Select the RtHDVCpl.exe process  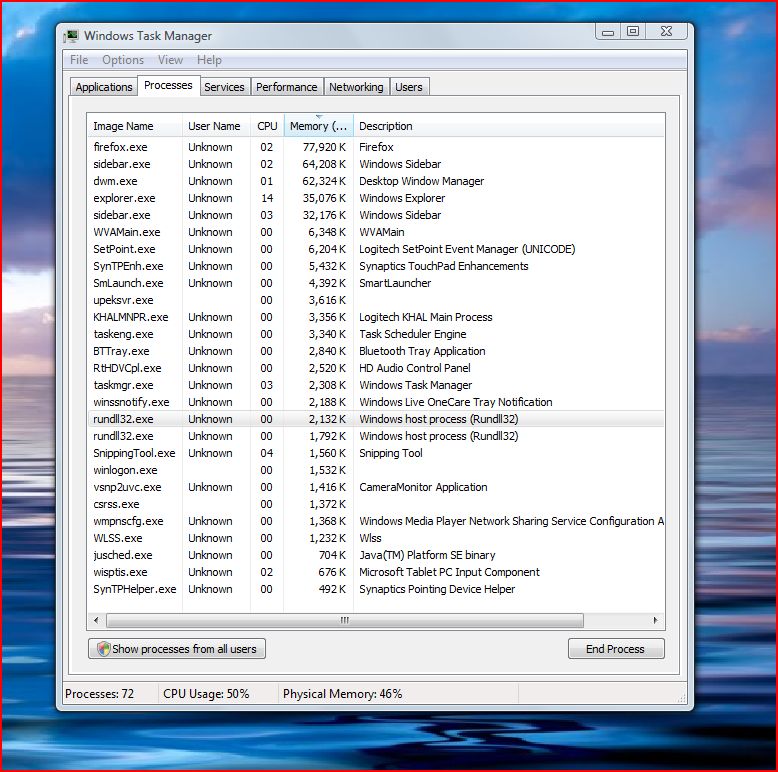376,368
